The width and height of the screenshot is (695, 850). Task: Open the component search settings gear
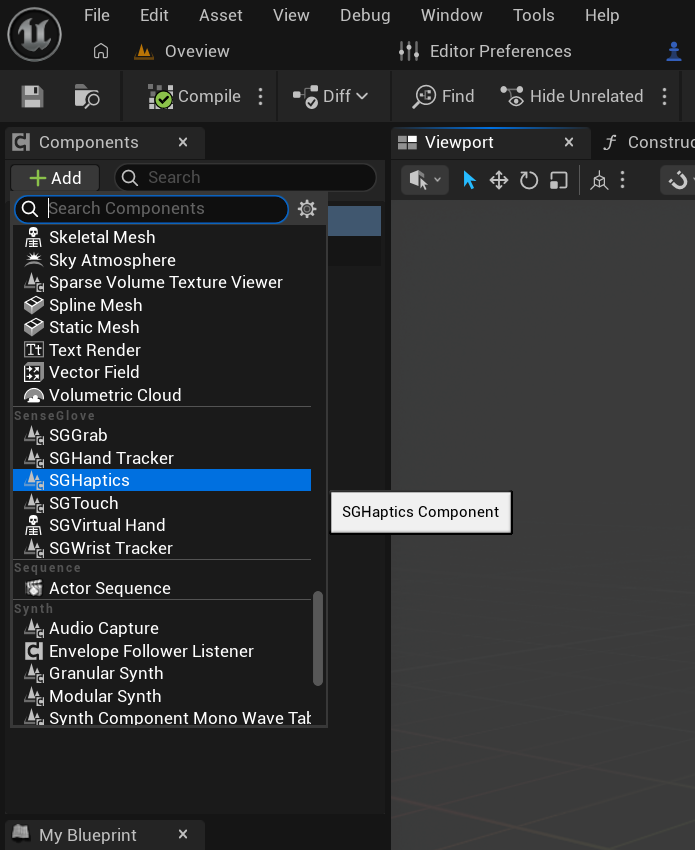coord(307,208)
